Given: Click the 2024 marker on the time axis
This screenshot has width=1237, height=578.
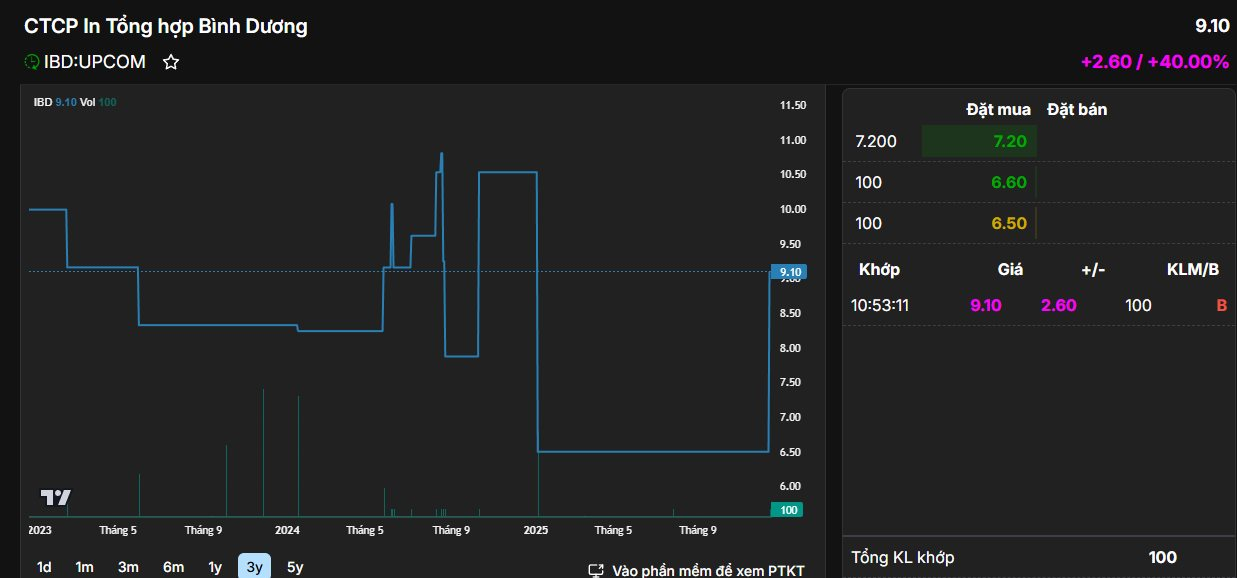Looking at the screenshot, I should coord(287,530).
